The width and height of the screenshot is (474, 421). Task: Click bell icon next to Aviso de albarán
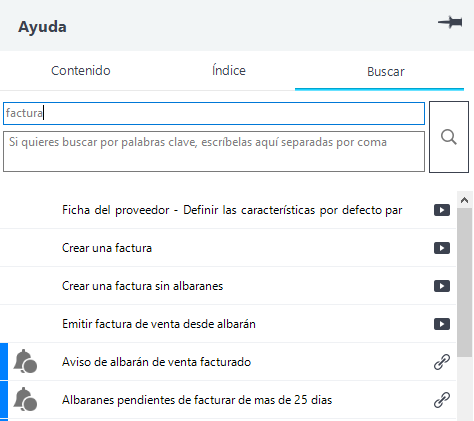pyautogui.click(x=25, y=361)
